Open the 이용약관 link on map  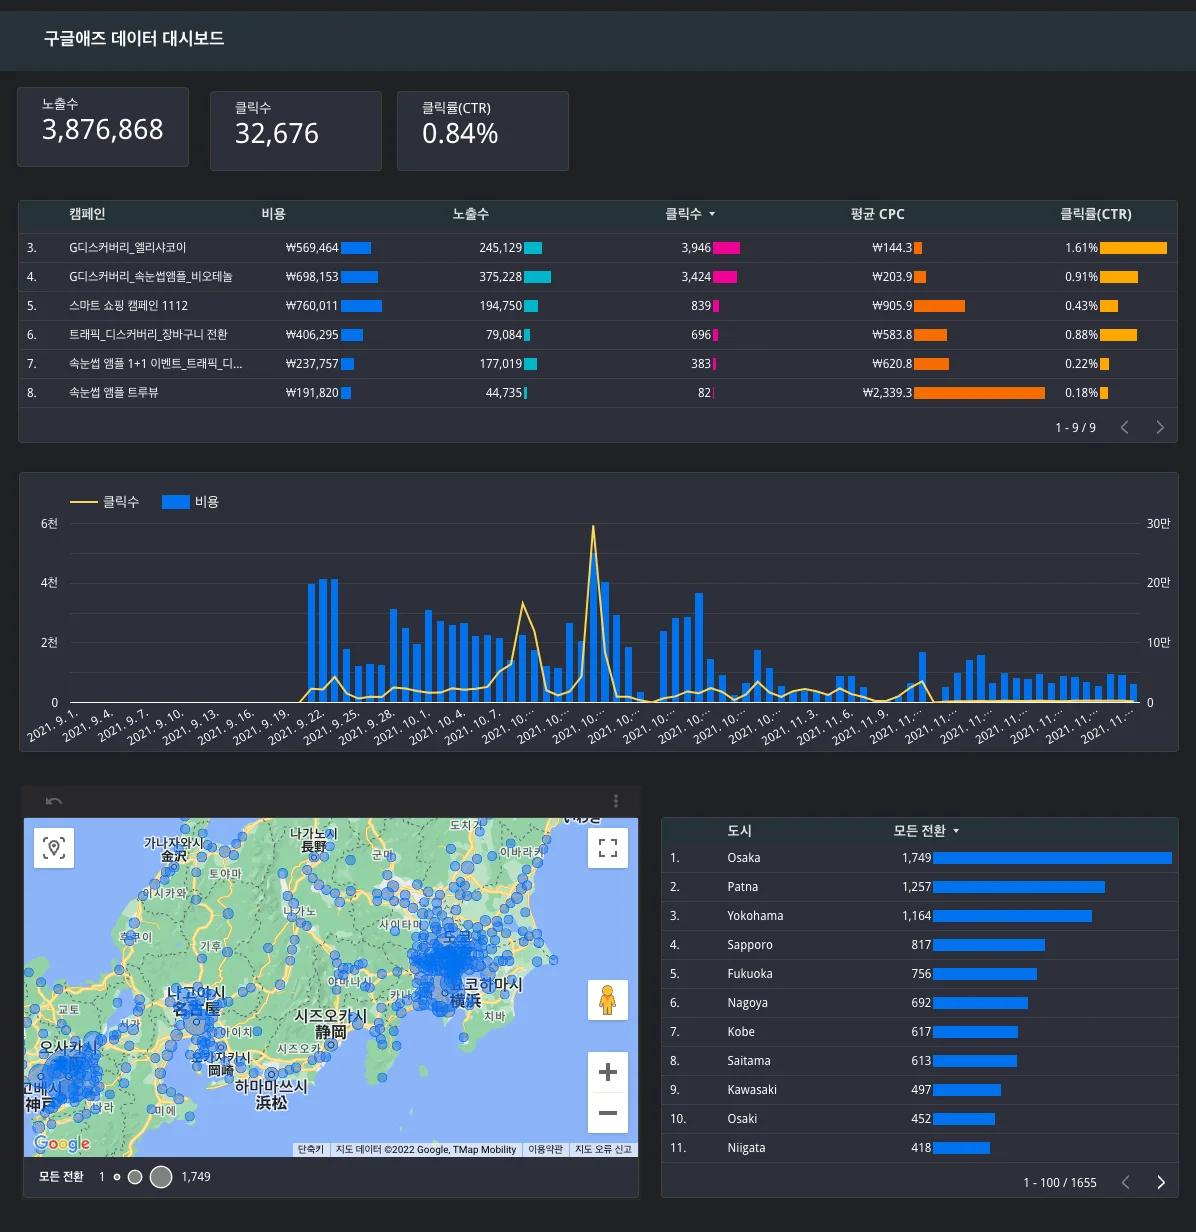(545, 1150)
